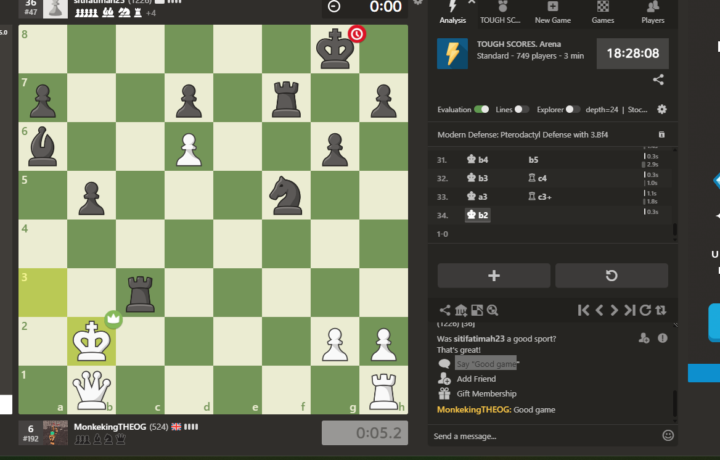Screen dimensions: 720x460
Task: Click icon right of Modern Defense opening name
Action: (x=662, y=135)
